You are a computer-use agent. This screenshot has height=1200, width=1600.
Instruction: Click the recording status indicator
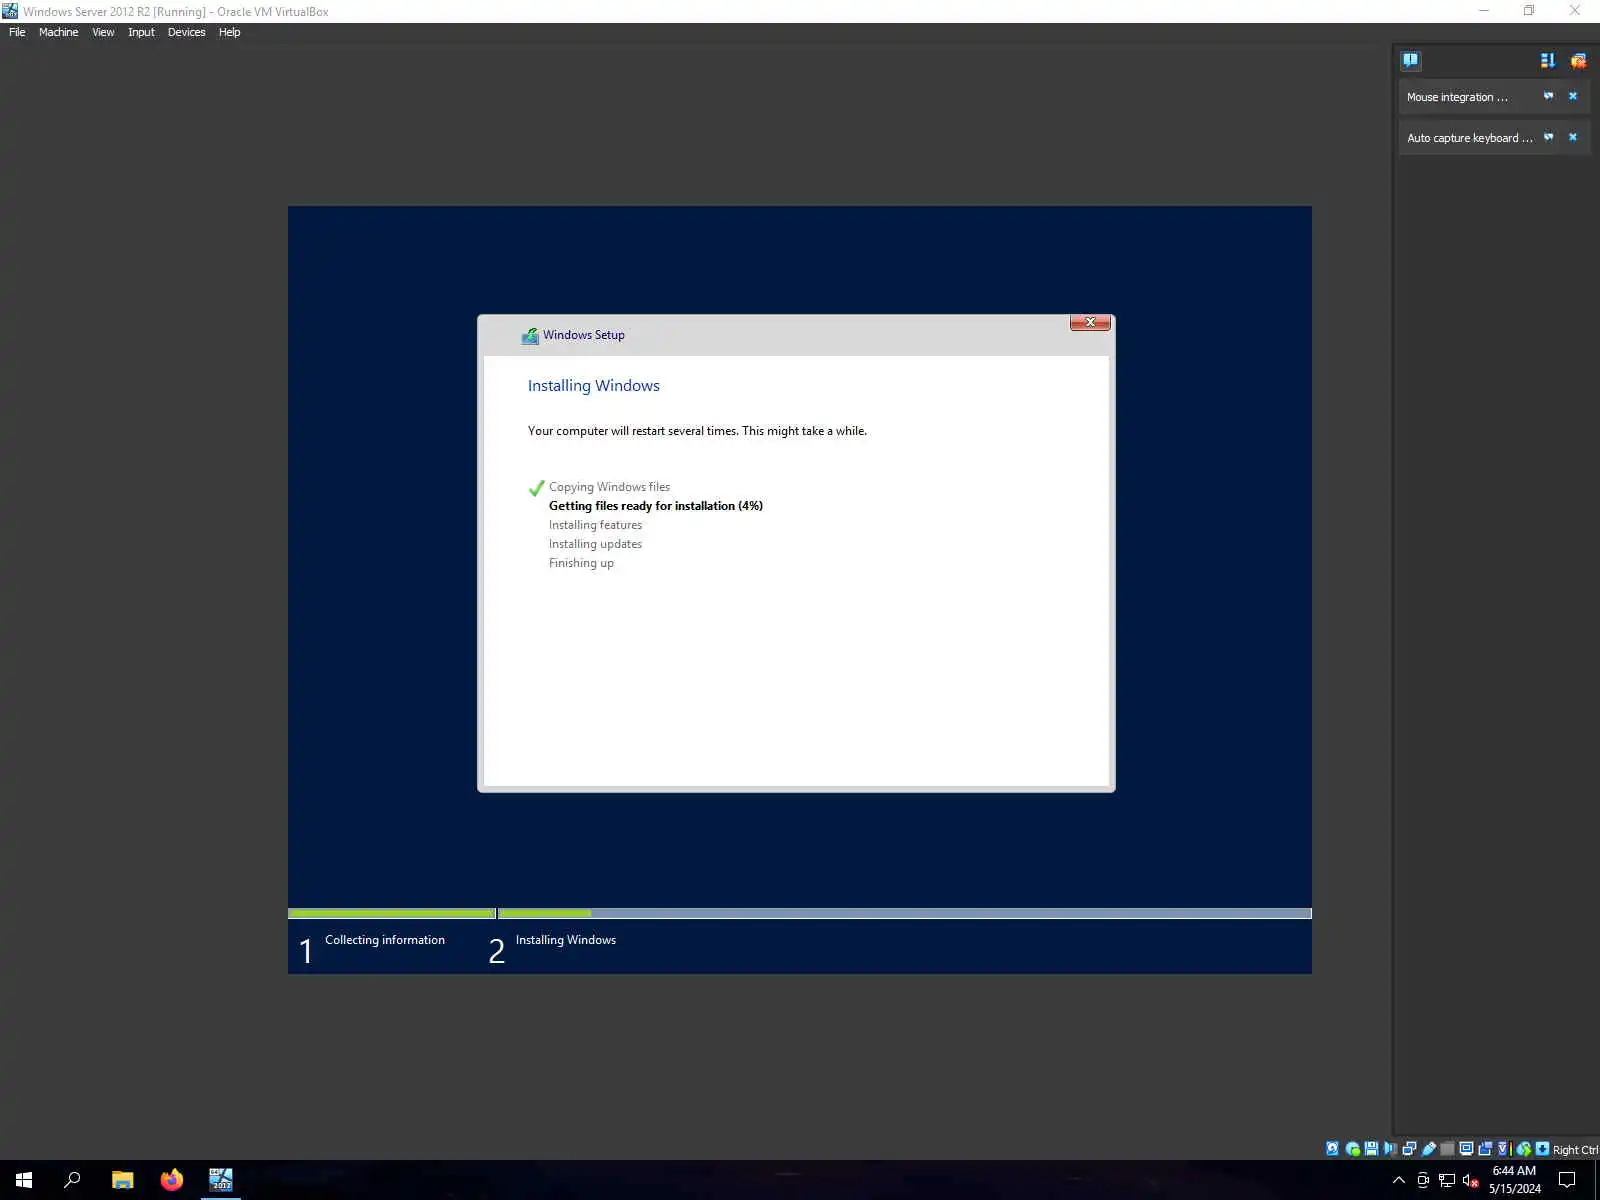pos(1485,1149)
